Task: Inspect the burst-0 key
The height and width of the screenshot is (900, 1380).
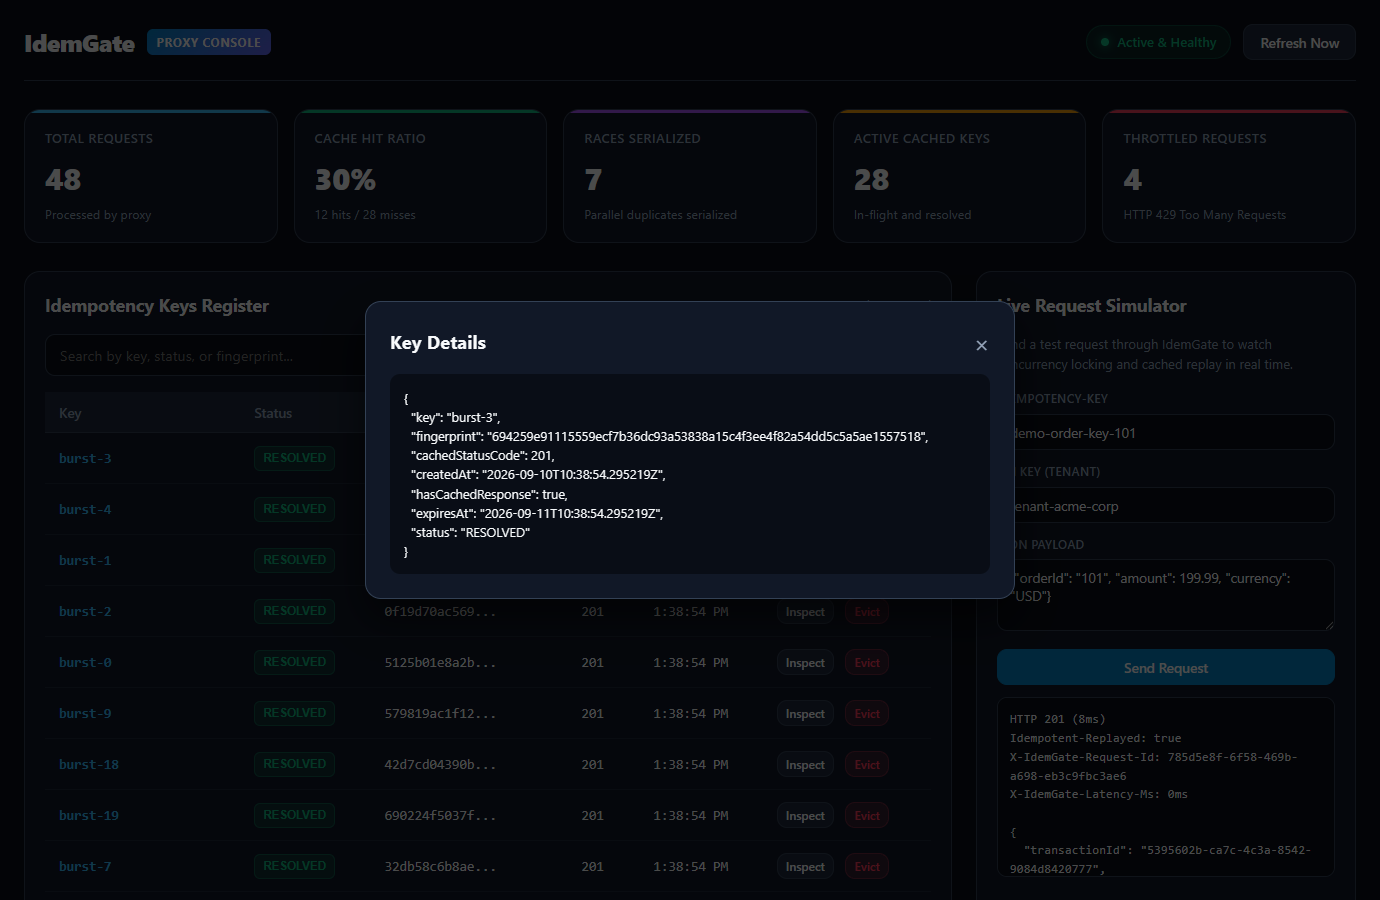Action: [805, 663]
